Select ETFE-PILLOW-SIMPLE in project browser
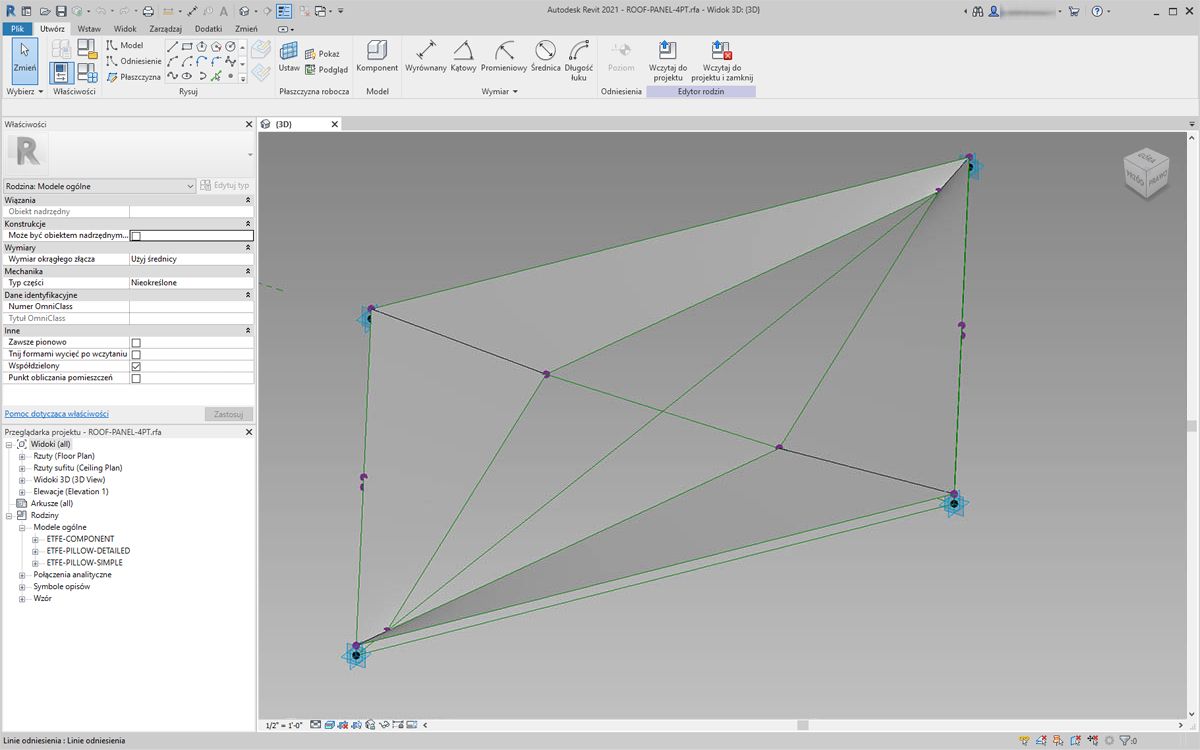 click(x=84, y=563)
